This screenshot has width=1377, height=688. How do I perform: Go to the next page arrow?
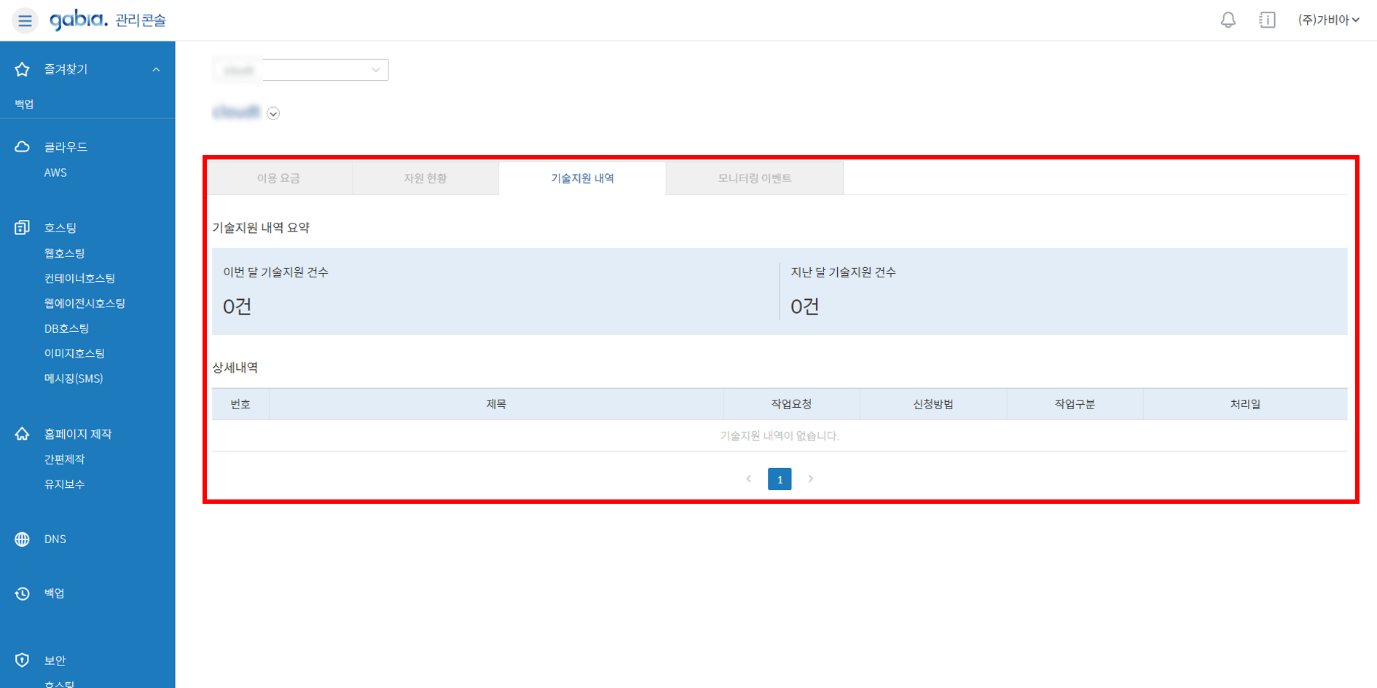(811, 479)
